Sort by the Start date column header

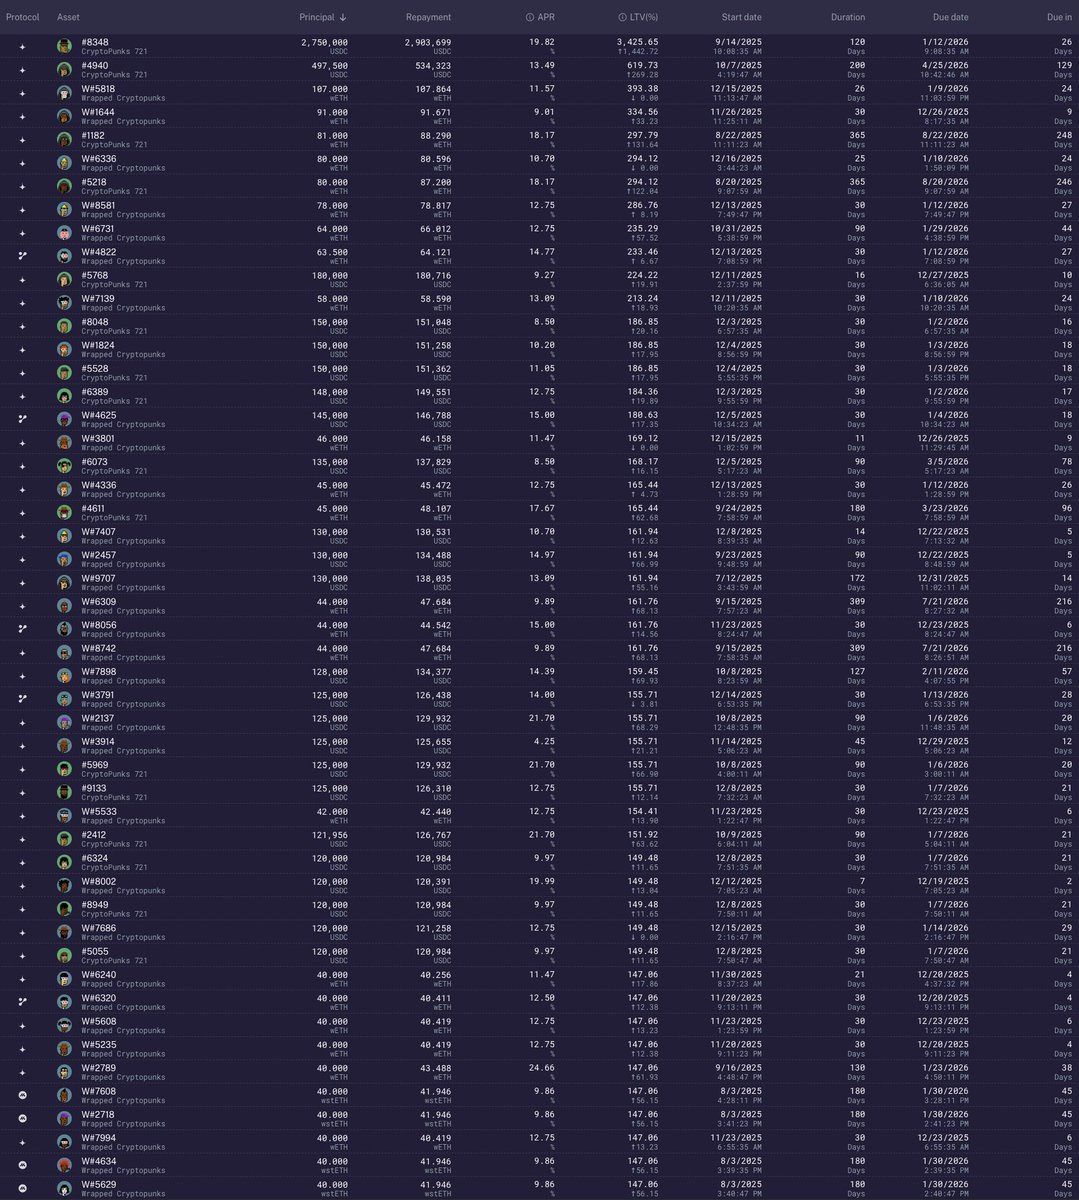741,17
